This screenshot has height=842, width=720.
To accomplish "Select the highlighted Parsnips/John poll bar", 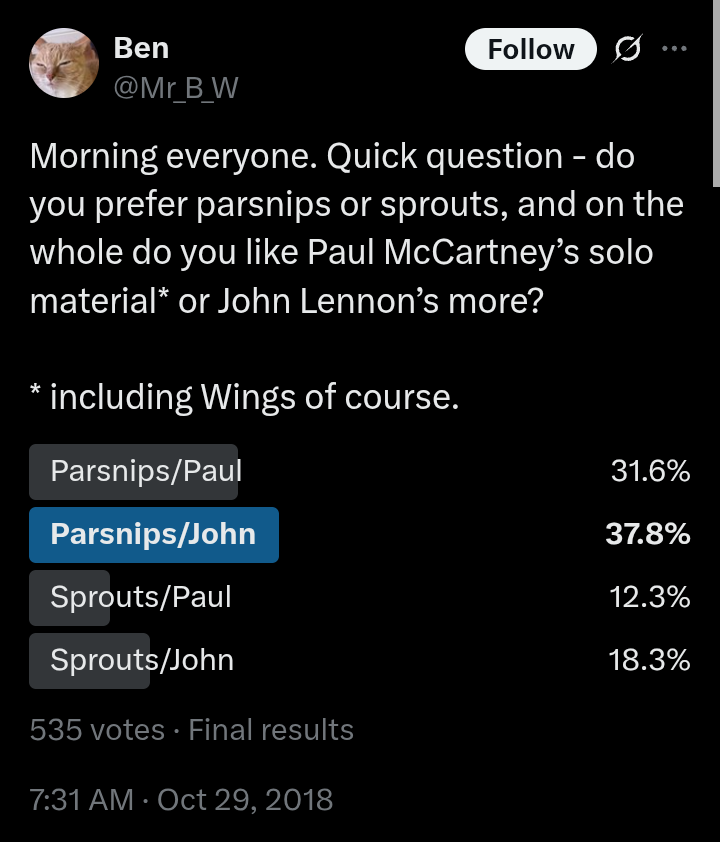I will pos(153,534).
